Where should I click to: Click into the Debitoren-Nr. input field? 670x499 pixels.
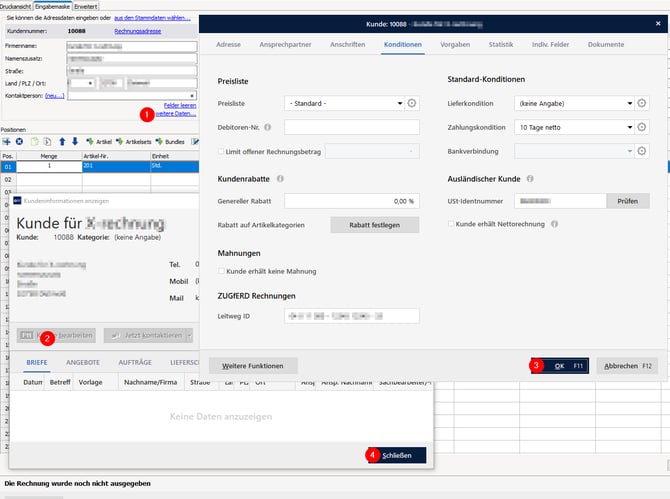coord(352,127)
